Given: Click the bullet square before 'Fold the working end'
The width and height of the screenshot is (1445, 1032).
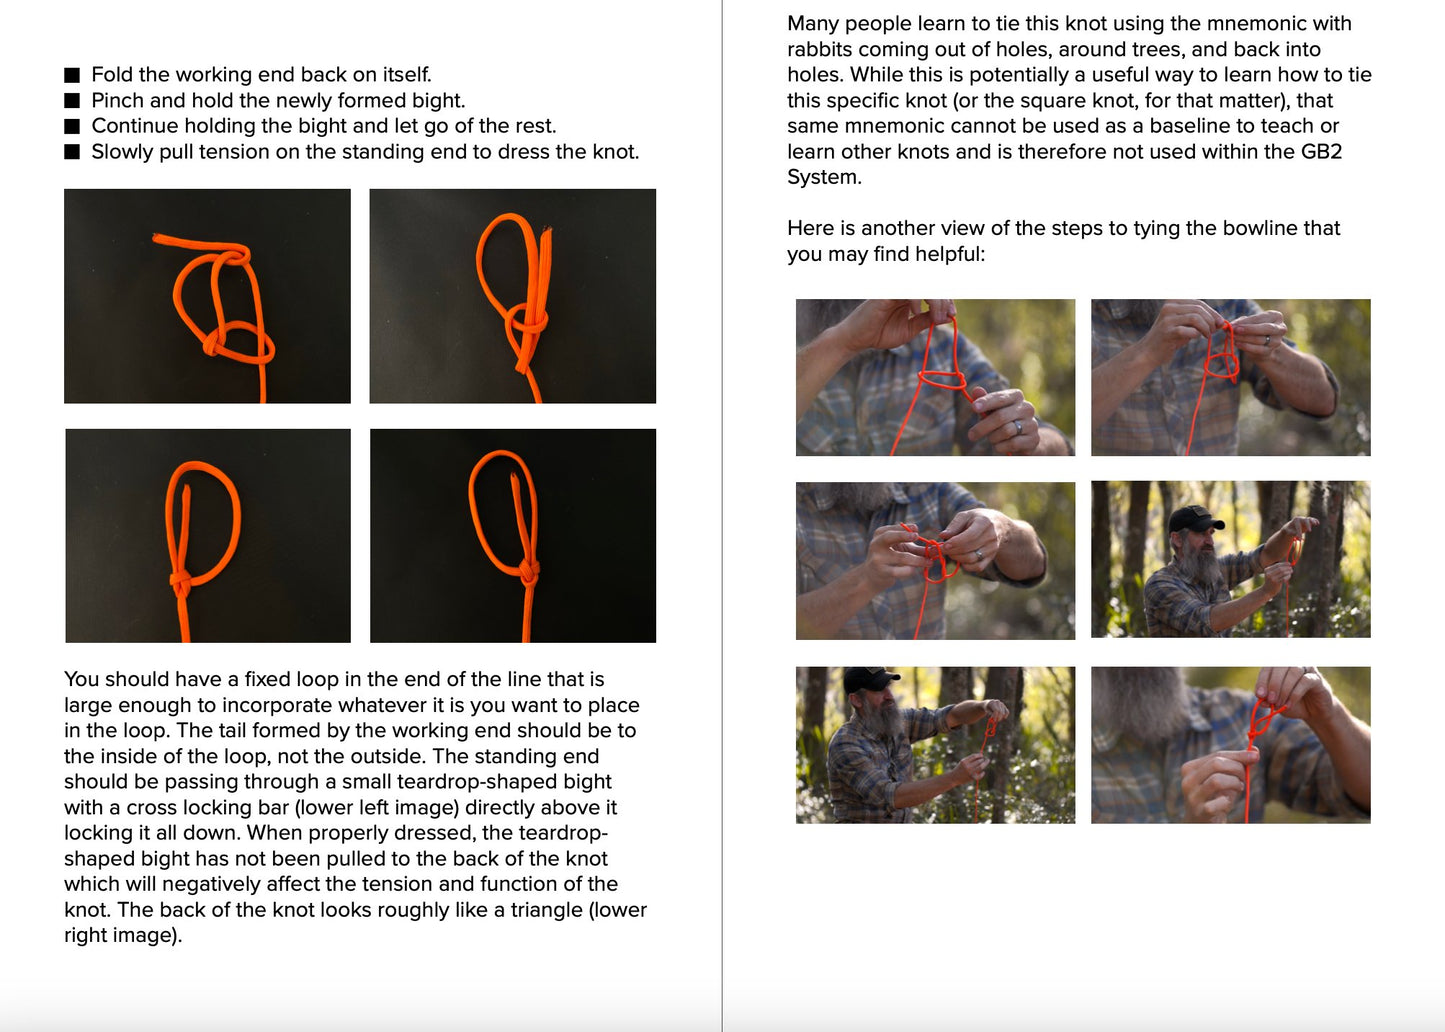Looking at the screenshot, I should coord(72,75).
